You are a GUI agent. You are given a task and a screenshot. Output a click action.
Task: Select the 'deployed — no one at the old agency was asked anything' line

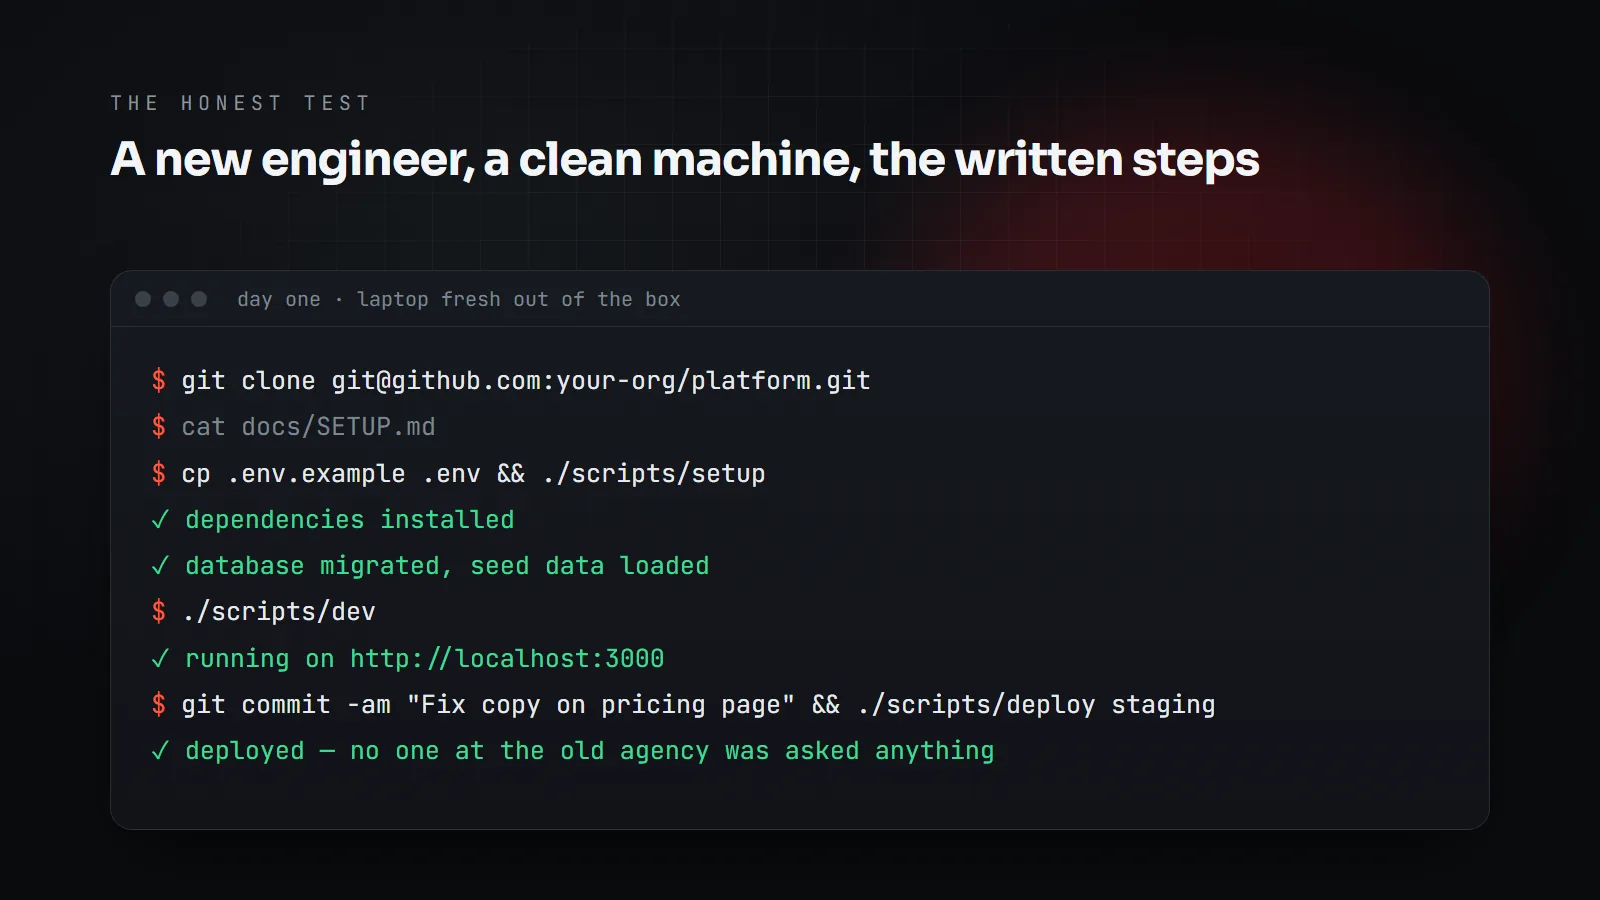click(590, 751)
